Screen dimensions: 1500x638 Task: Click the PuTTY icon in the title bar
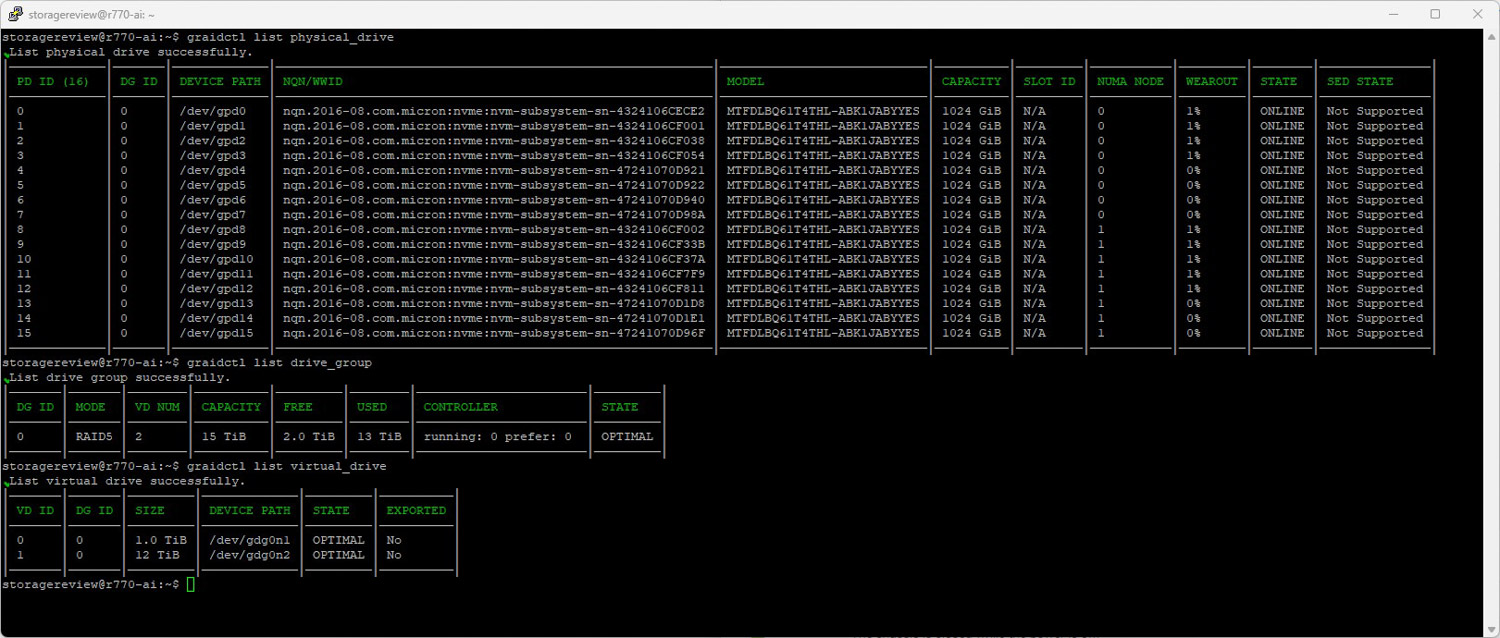[x=15, y=14]
